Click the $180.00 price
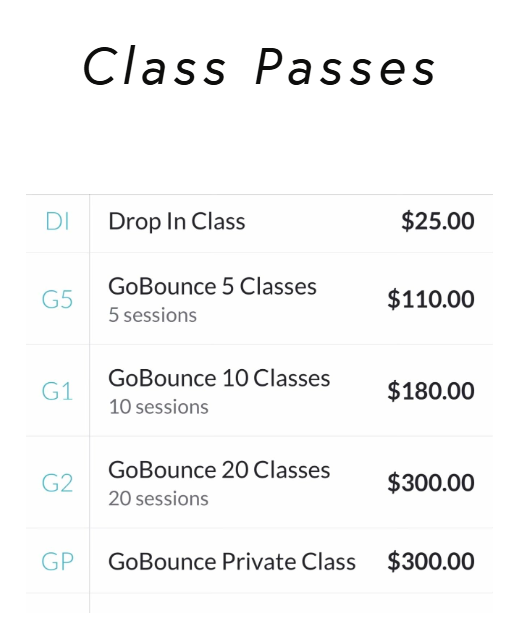 tap(431, 391)
